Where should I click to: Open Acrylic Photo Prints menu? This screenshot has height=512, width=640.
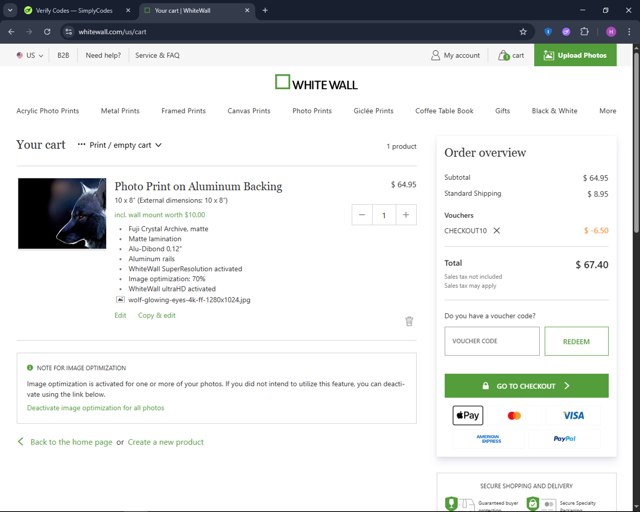point(47,111)
